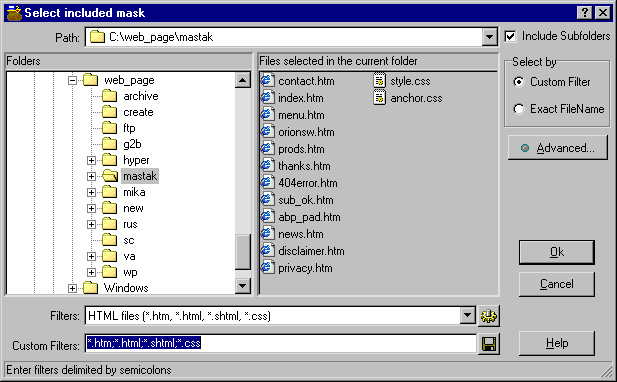
Task: Confirm with the Ok button
Action: point(556,252)
